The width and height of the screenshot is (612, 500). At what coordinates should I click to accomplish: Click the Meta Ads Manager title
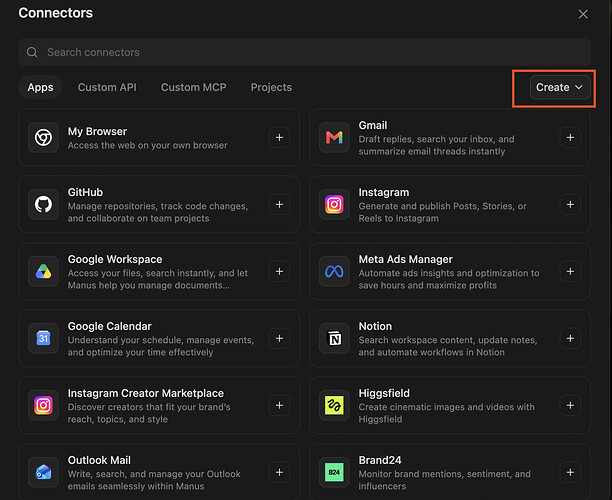(406, 260)
